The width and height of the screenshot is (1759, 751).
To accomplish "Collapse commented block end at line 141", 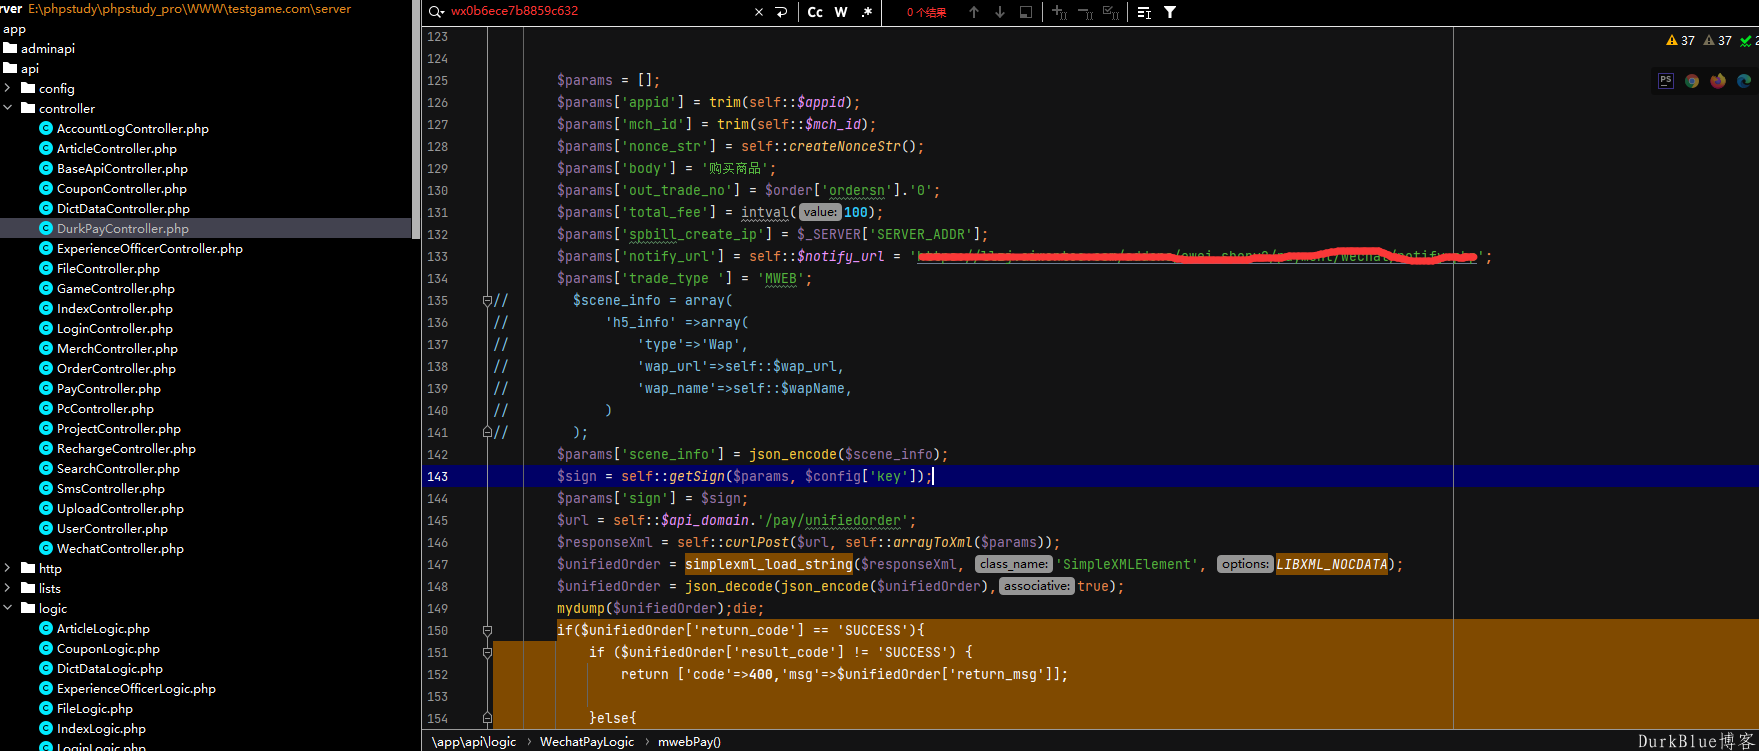I will coord(487,432).
